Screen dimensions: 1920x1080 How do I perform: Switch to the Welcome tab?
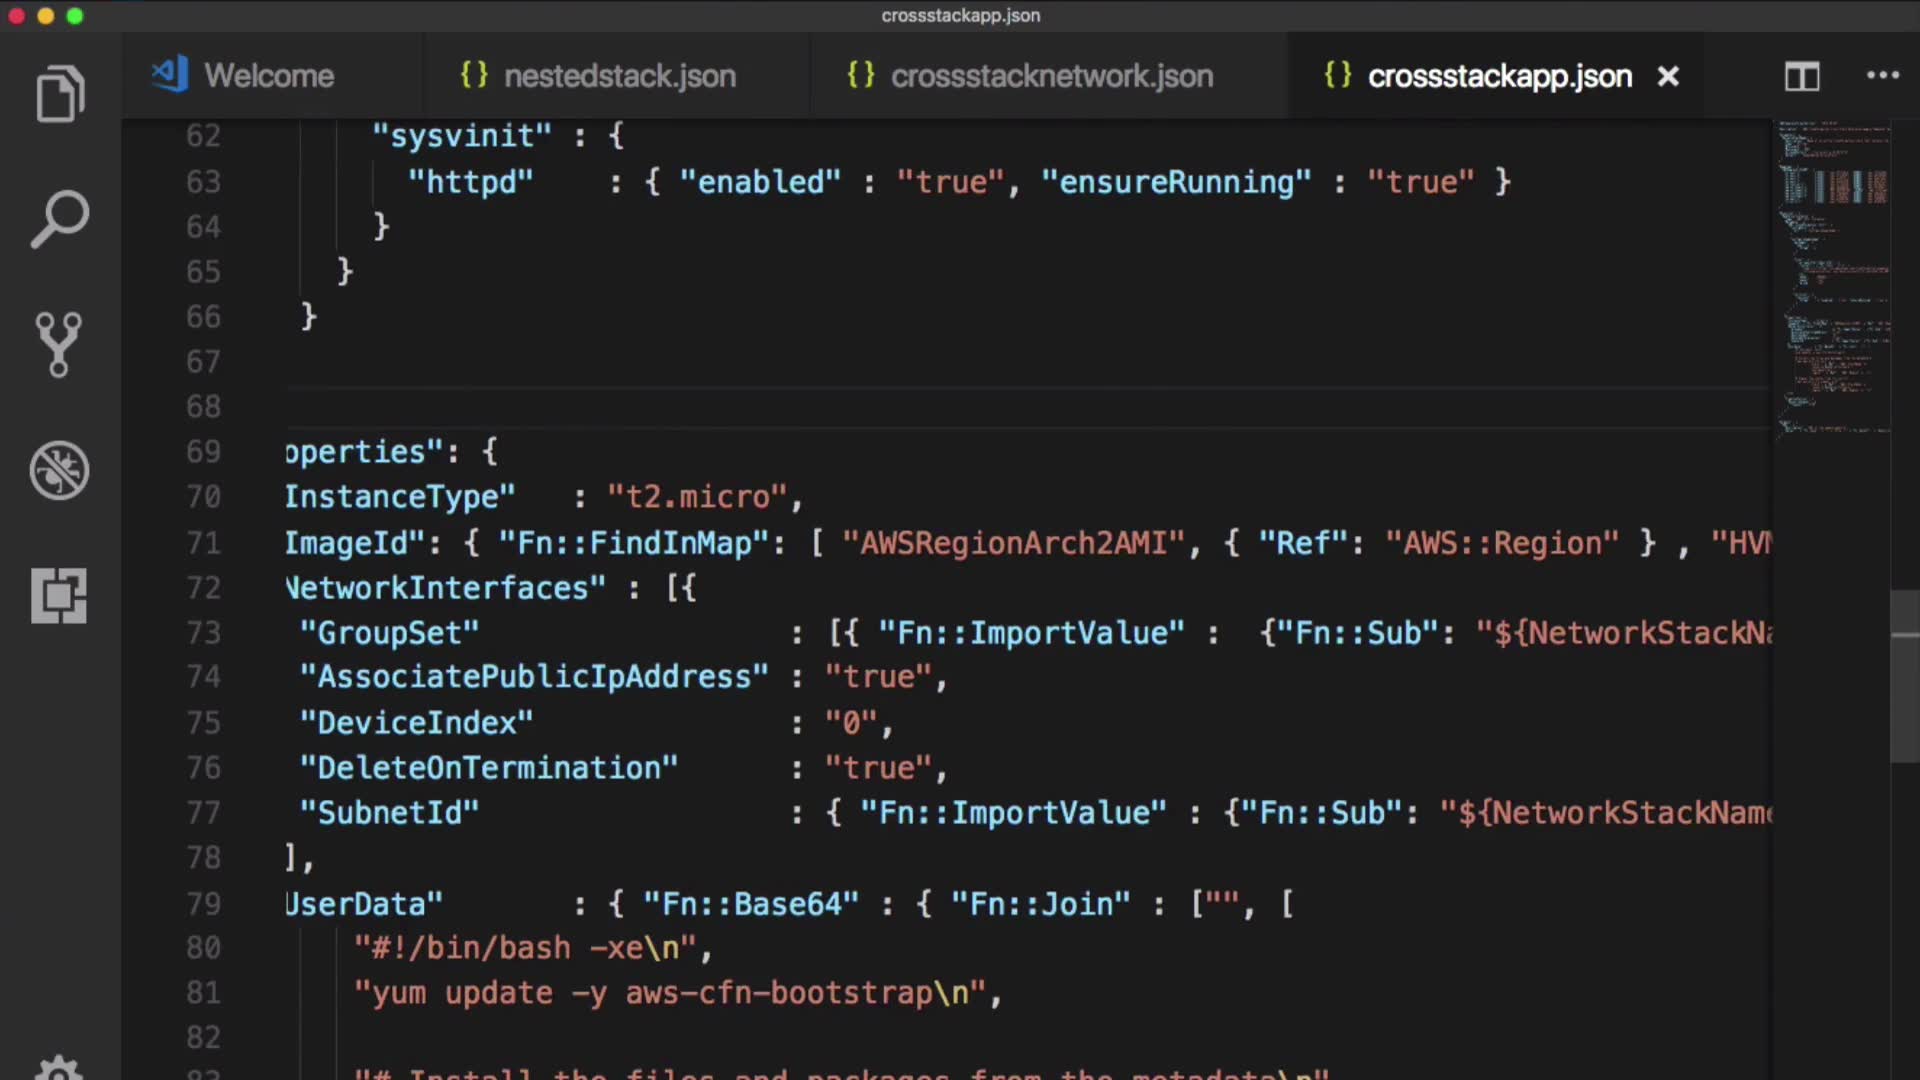pyautogui.click(x=268, y=76)
